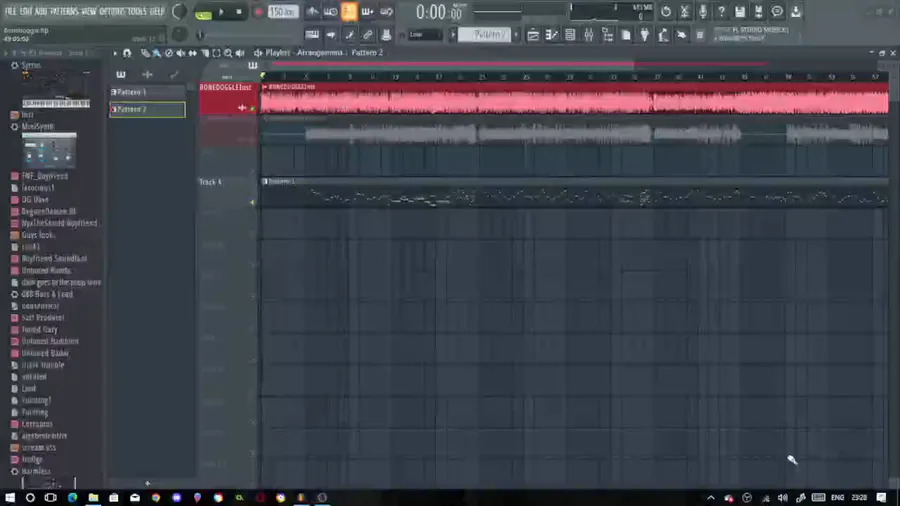
Task: Click the note/clip grouping pen icon
Action: pos(349,35)
